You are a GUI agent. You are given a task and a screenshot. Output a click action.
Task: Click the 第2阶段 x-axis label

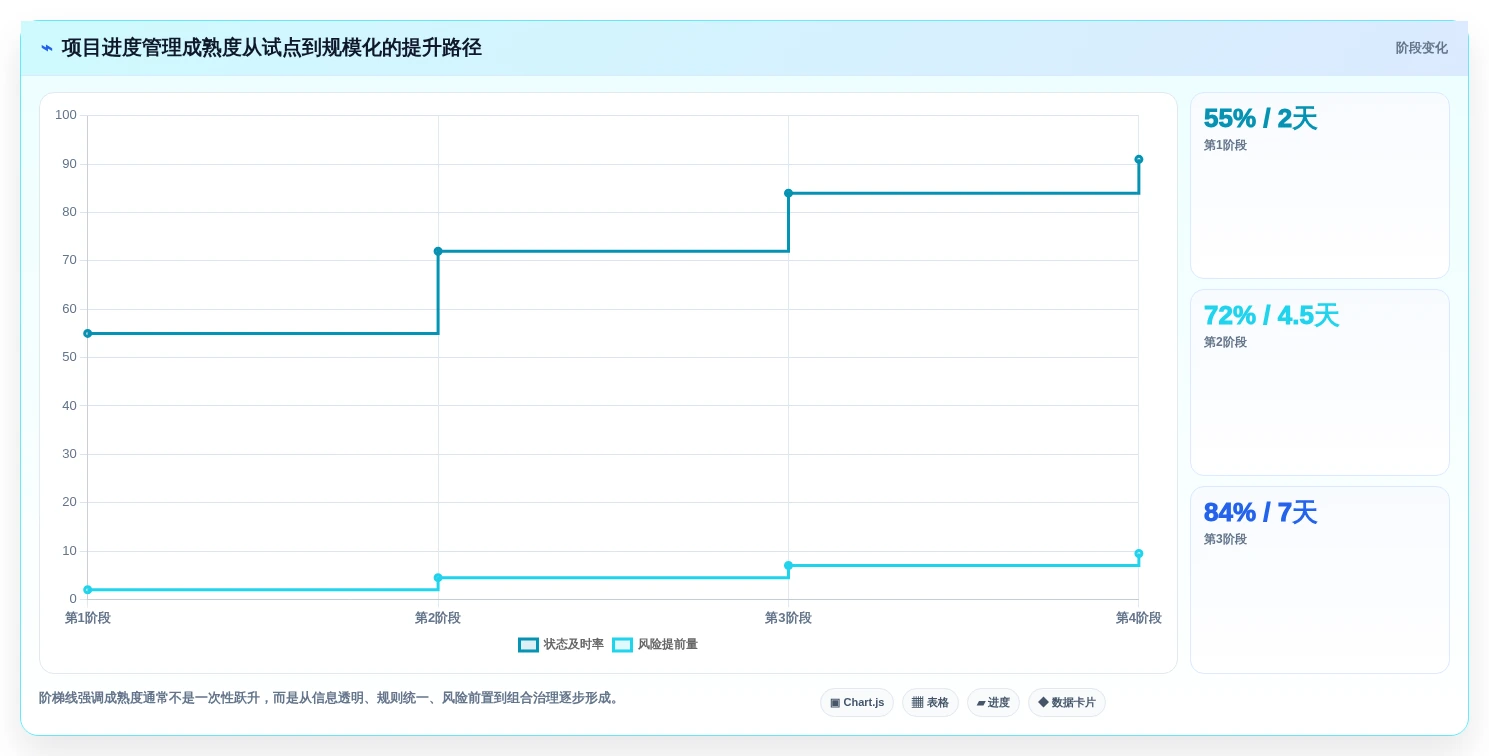pyautogui.click(x=438, y=619)
